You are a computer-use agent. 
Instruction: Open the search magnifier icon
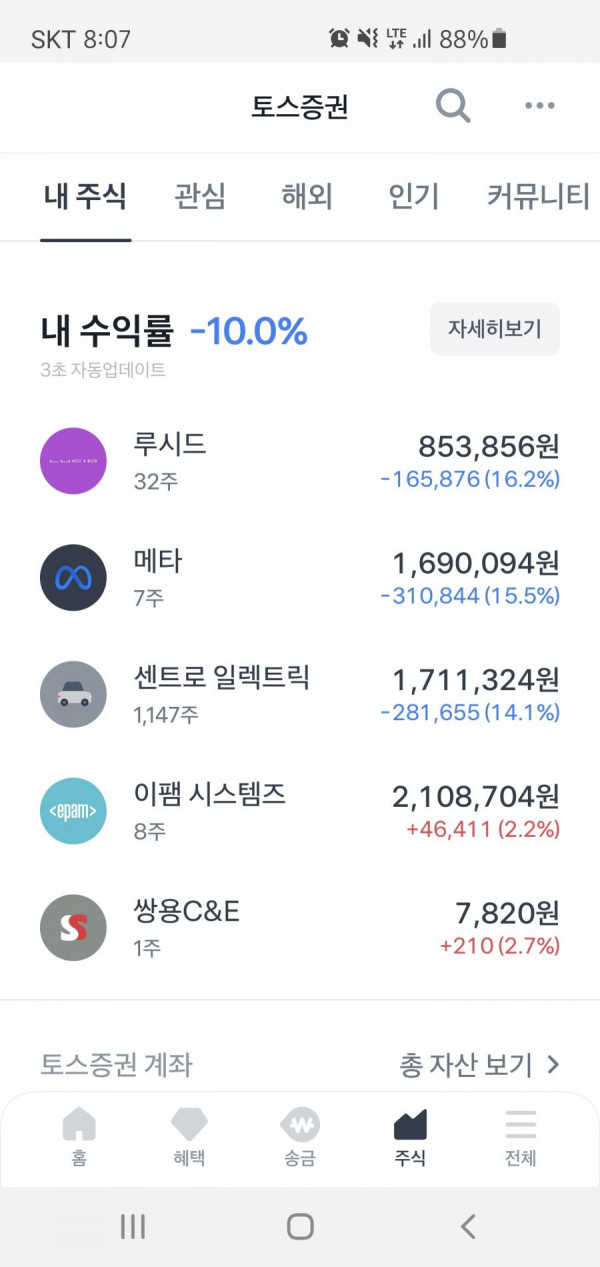tap(453, 105)
